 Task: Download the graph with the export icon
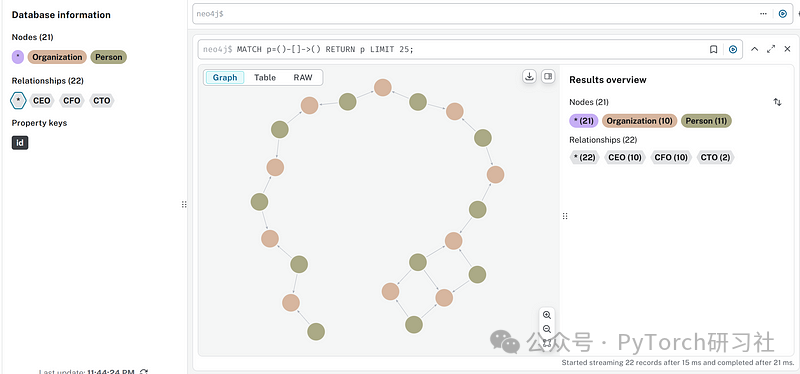530,77
